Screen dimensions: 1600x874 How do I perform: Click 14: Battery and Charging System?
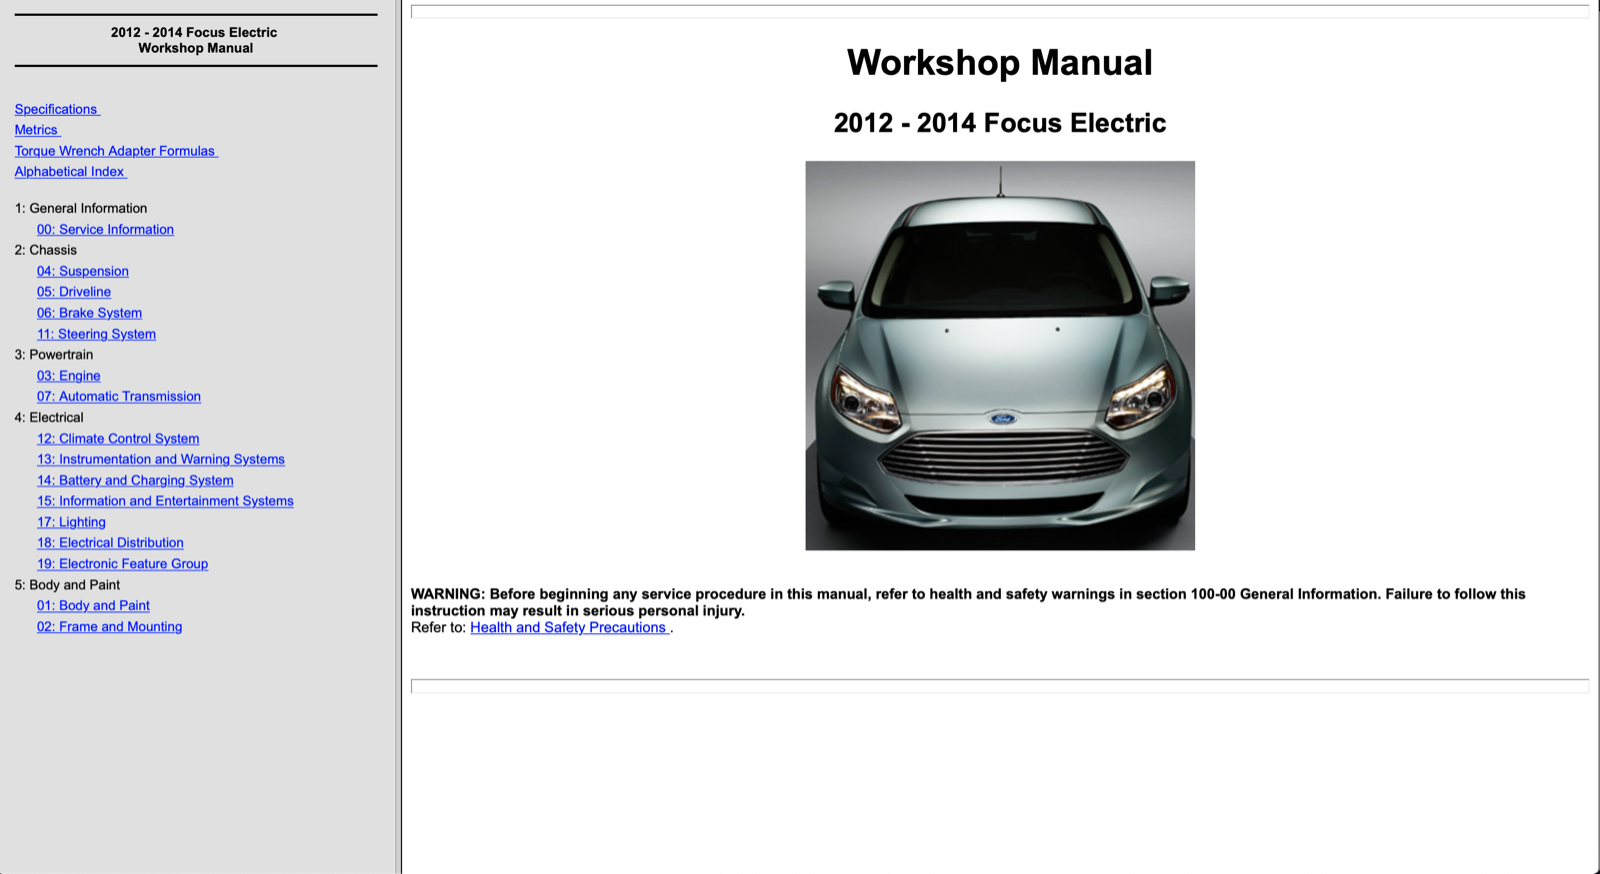pos(135,481)
